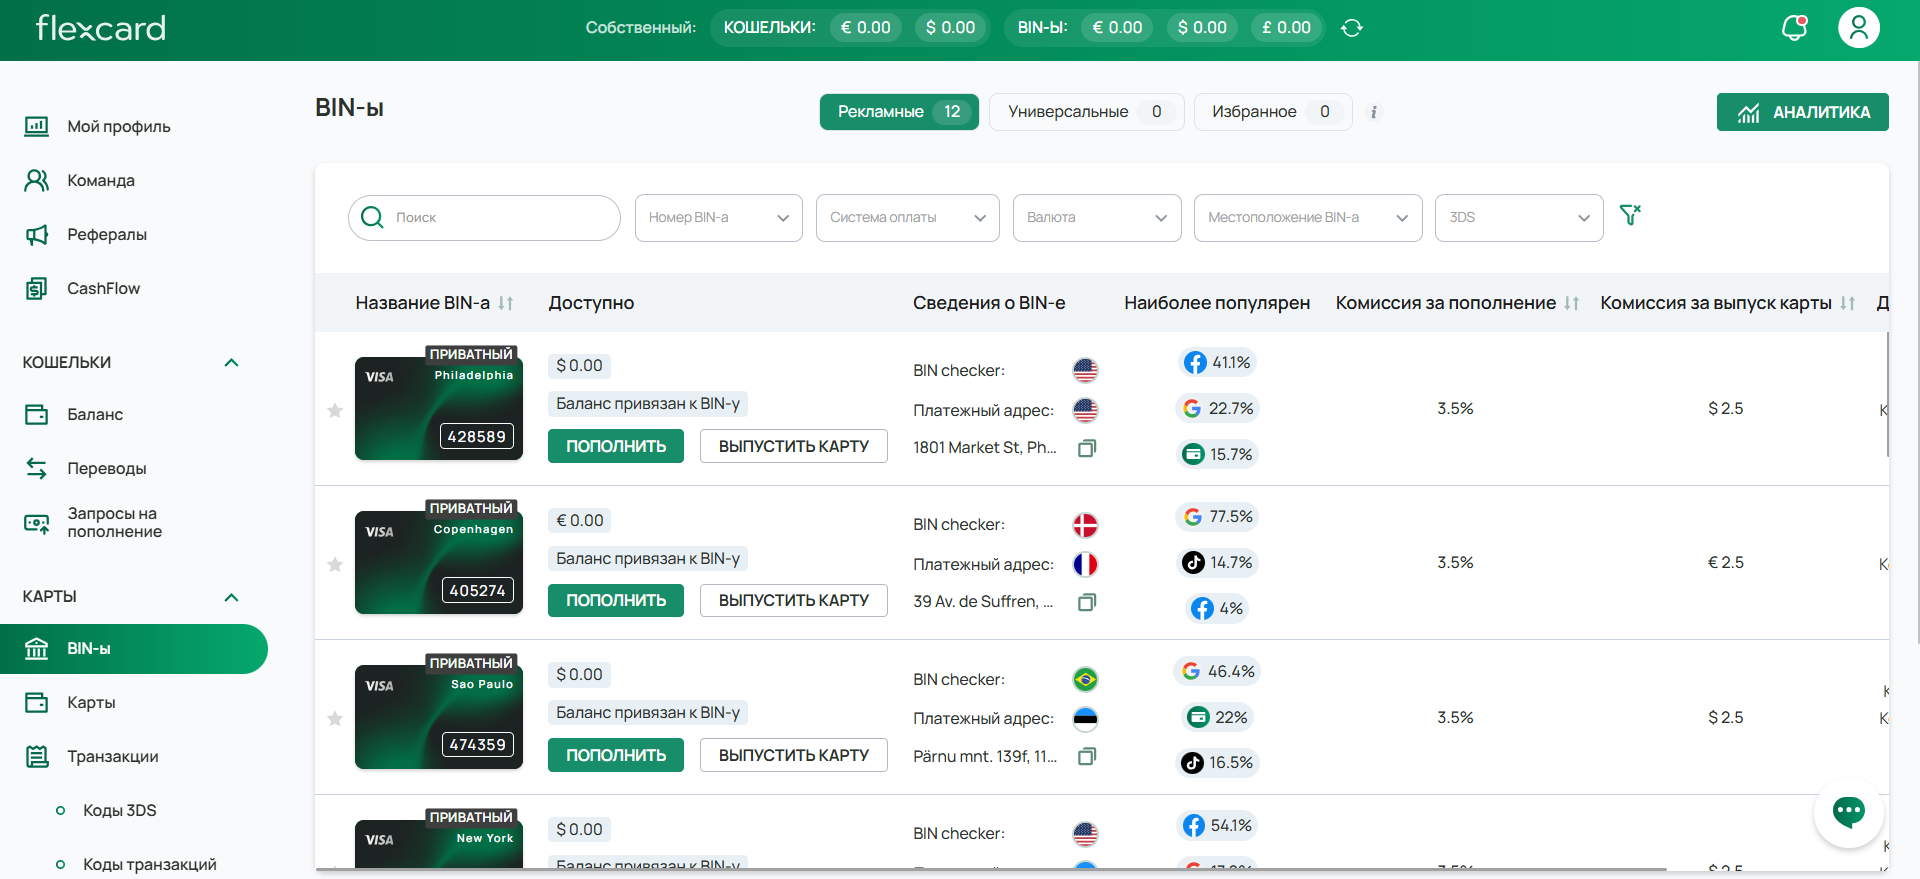Click ВЫПУСТИТЬ КАРТУ for Copenhagen BIN

click(794, 600)
